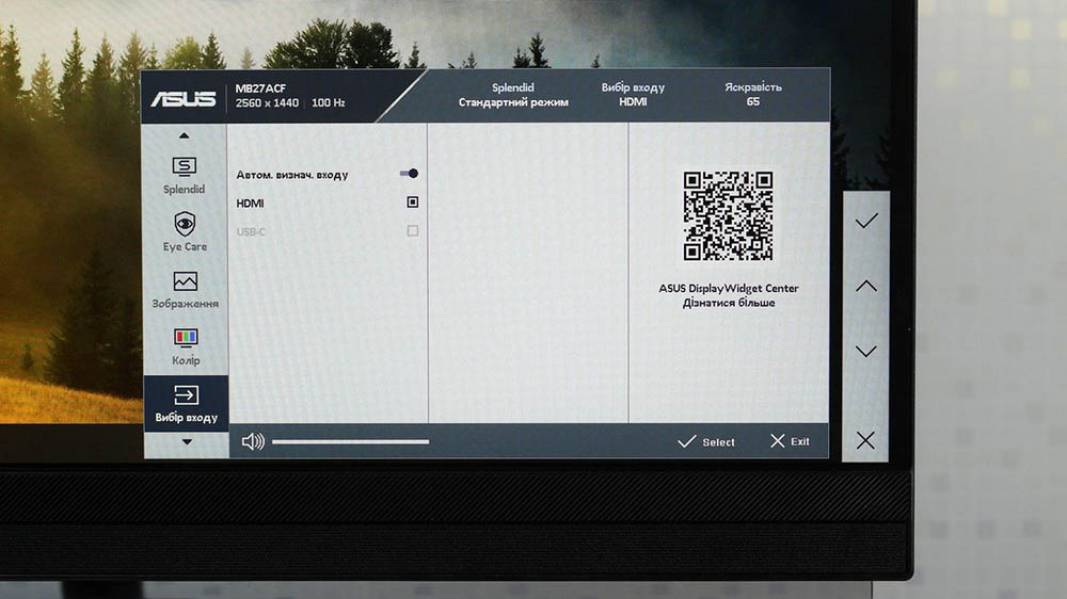This screenshot has width=1067, height=599.
Task: Click the ASUS logo in the menu
Action: point(186,96)
